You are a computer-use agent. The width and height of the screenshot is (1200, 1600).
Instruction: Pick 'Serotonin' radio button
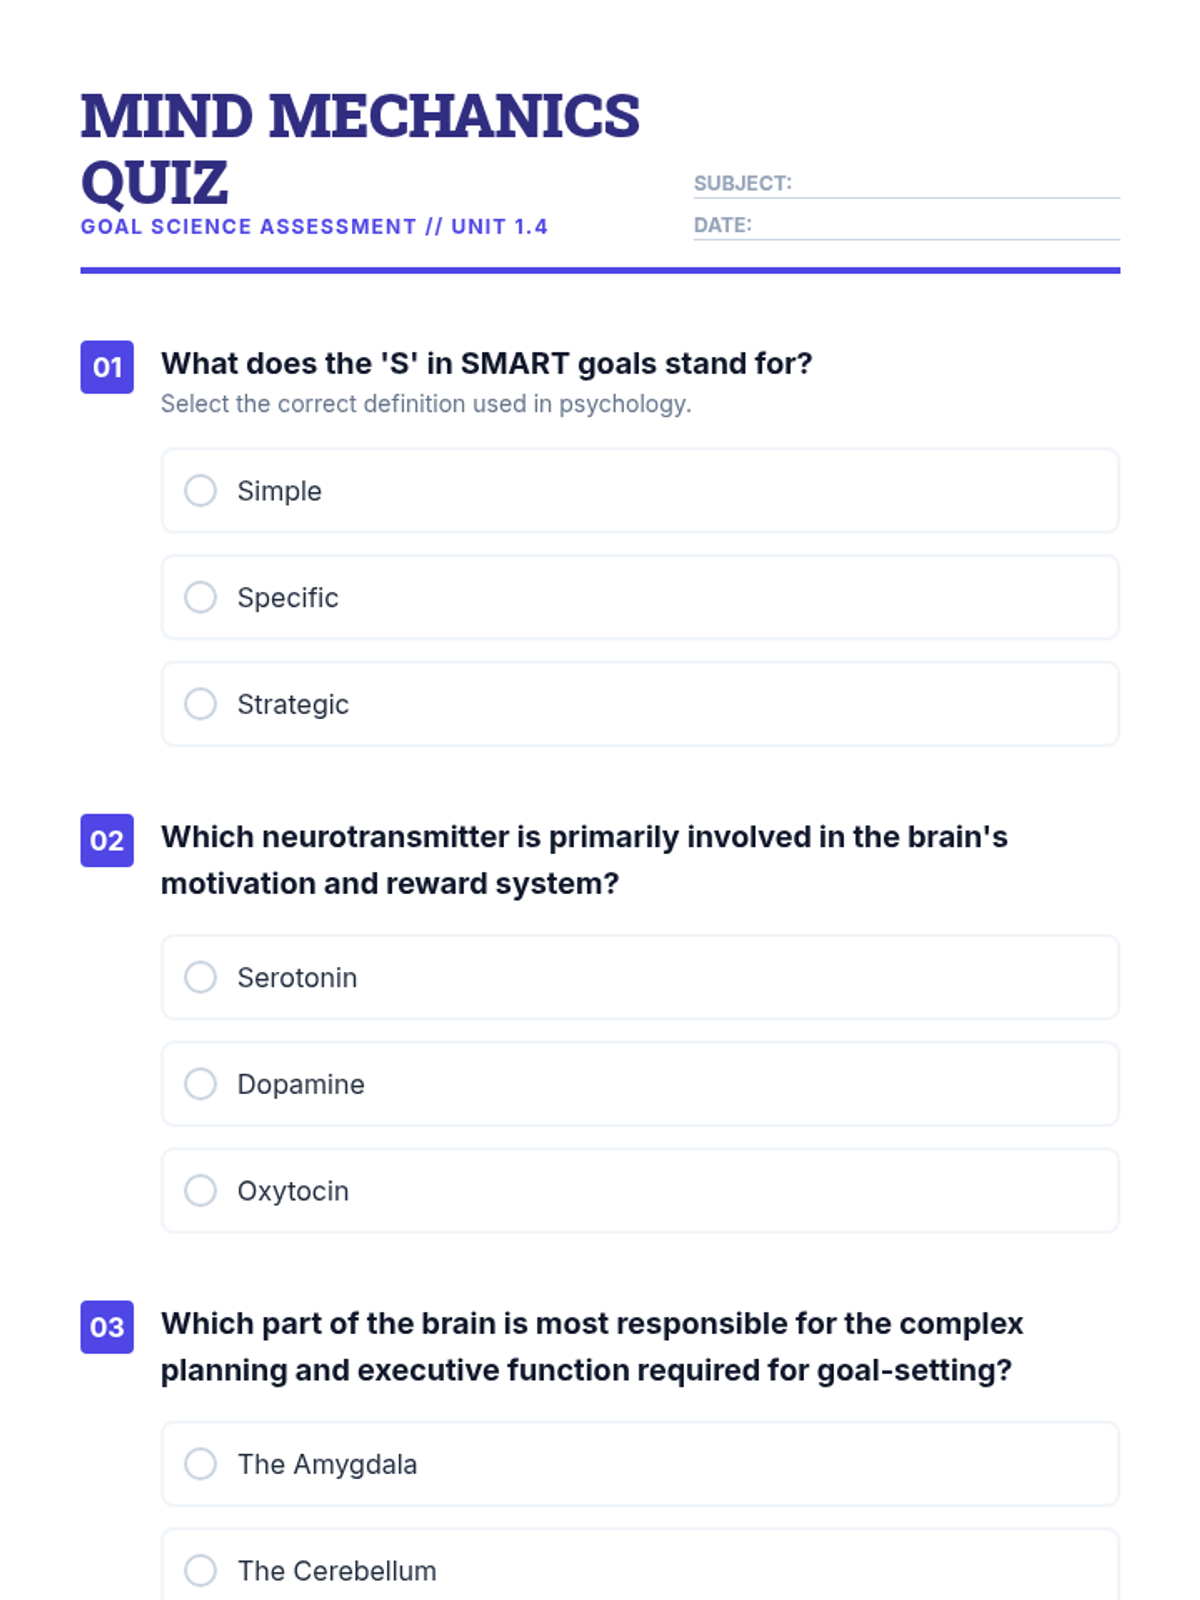coord(200,978)
